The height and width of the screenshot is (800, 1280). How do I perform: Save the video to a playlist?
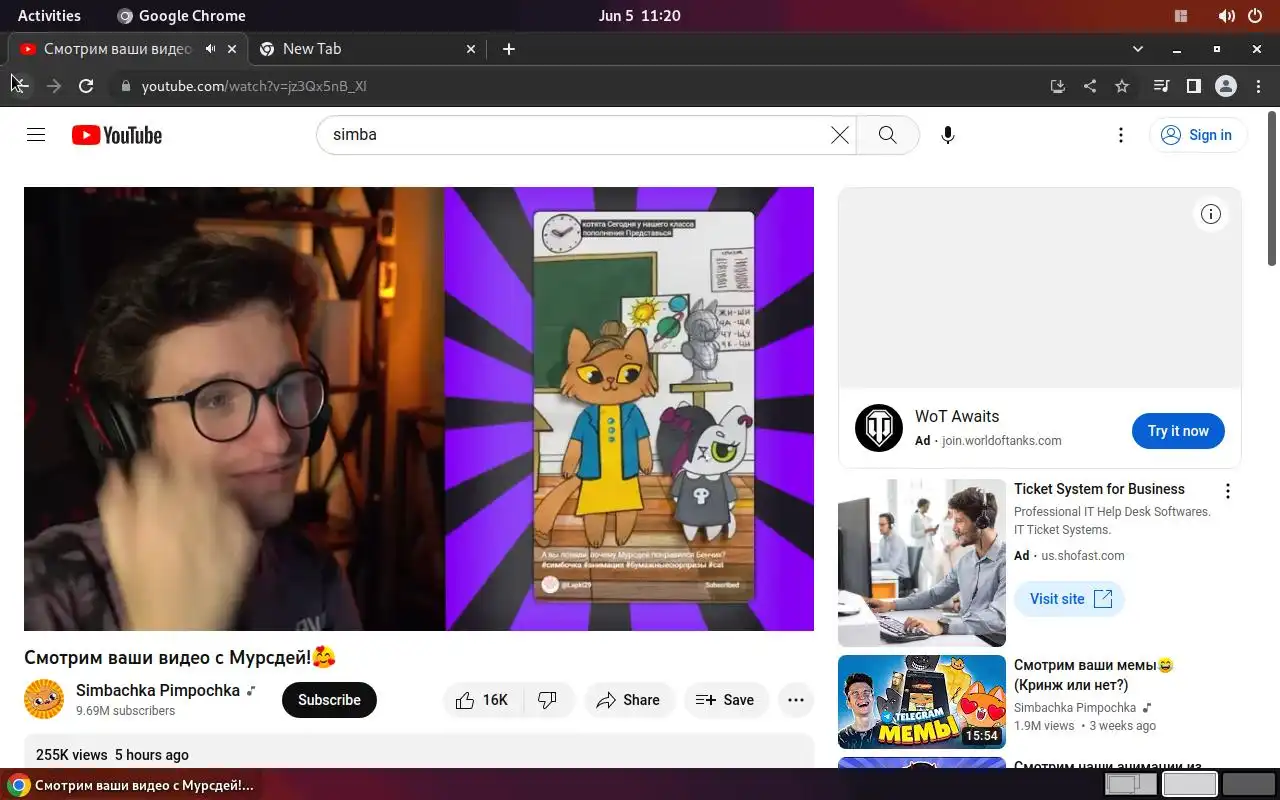[x=725, y=700]
